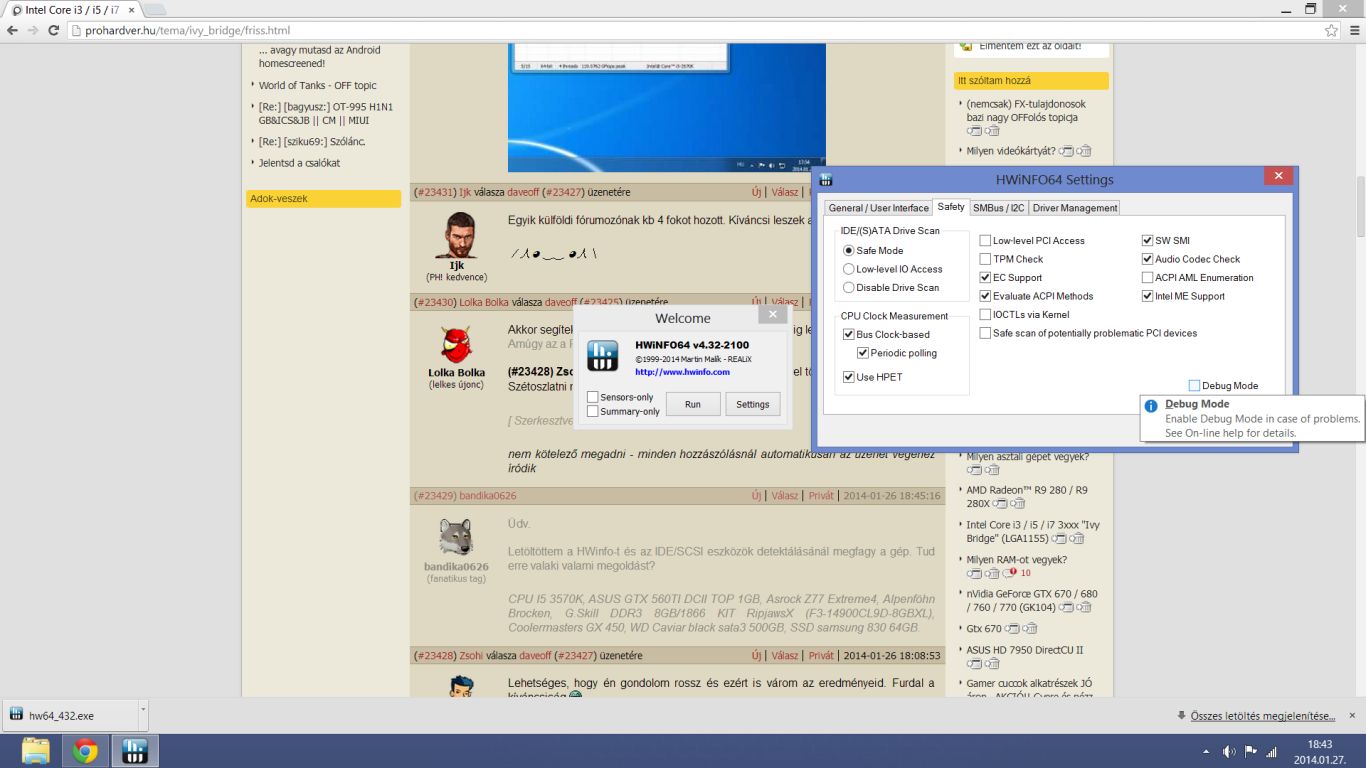Uncheck Audio Codec Check

click(1147, 259)
